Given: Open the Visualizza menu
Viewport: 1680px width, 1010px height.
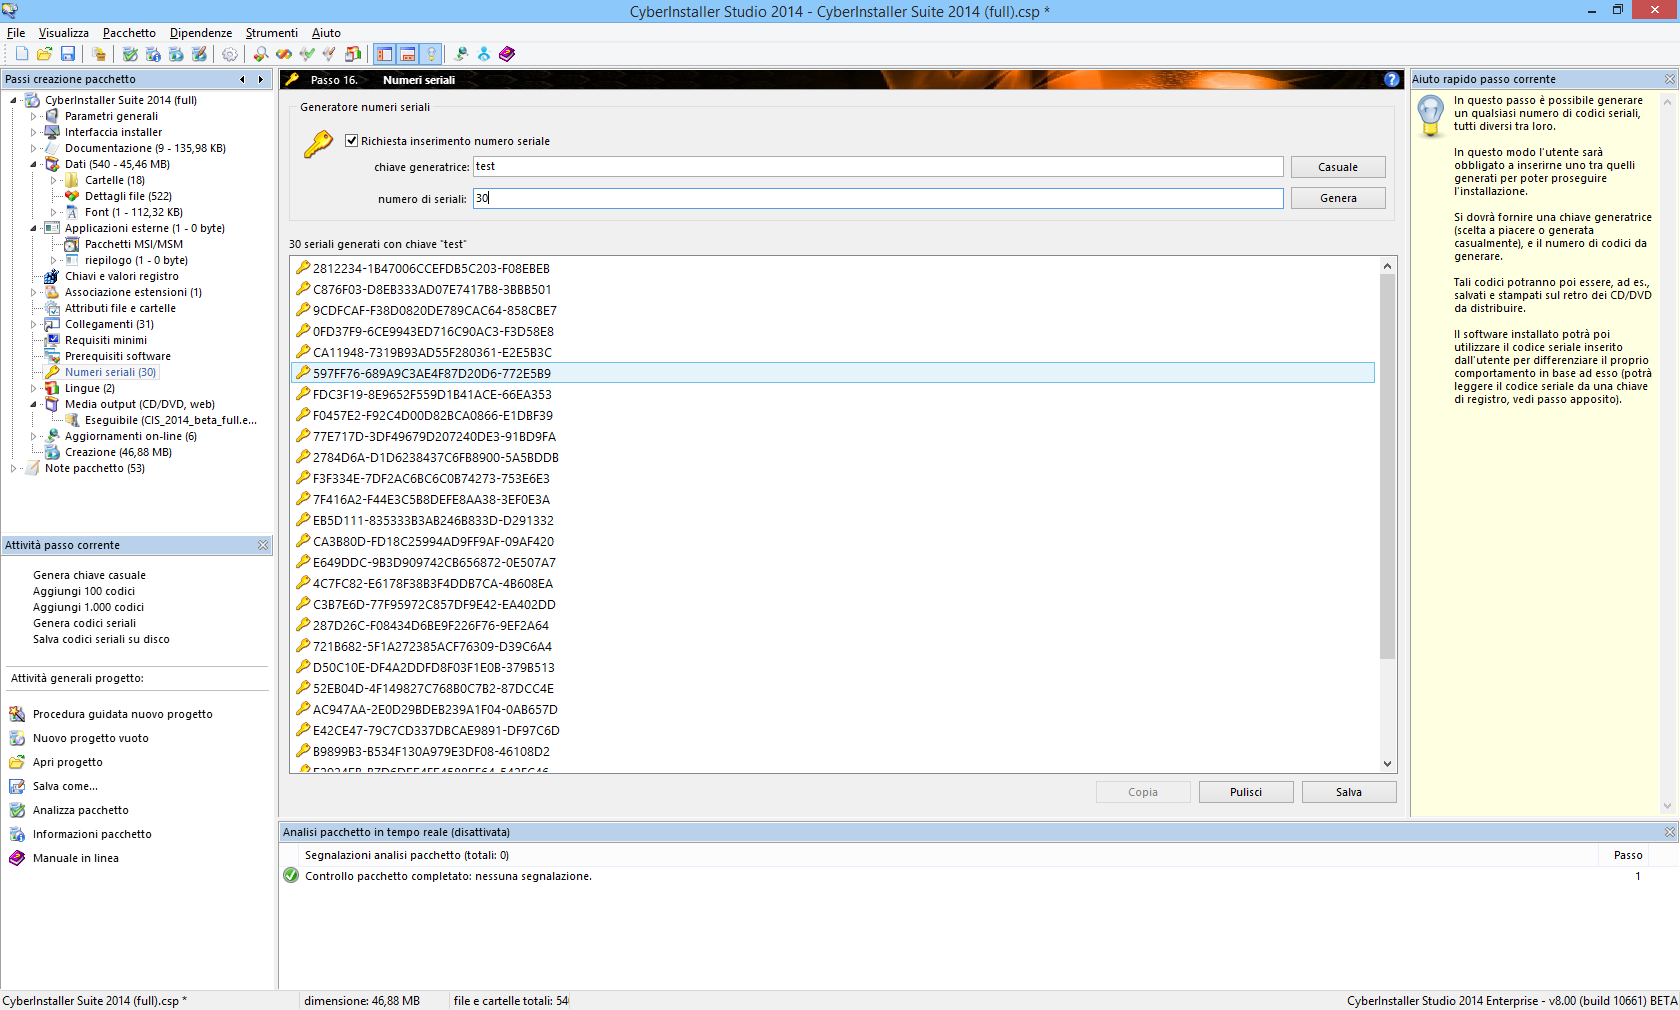Looking at the screenshot, I should click(x=63, y=33).
